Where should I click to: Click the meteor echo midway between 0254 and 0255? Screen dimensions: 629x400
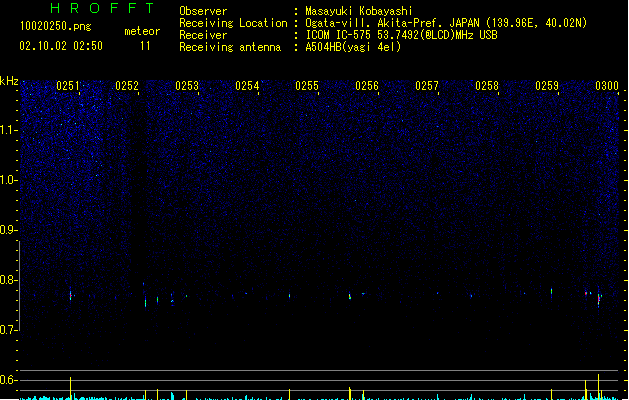click(289, 296)
